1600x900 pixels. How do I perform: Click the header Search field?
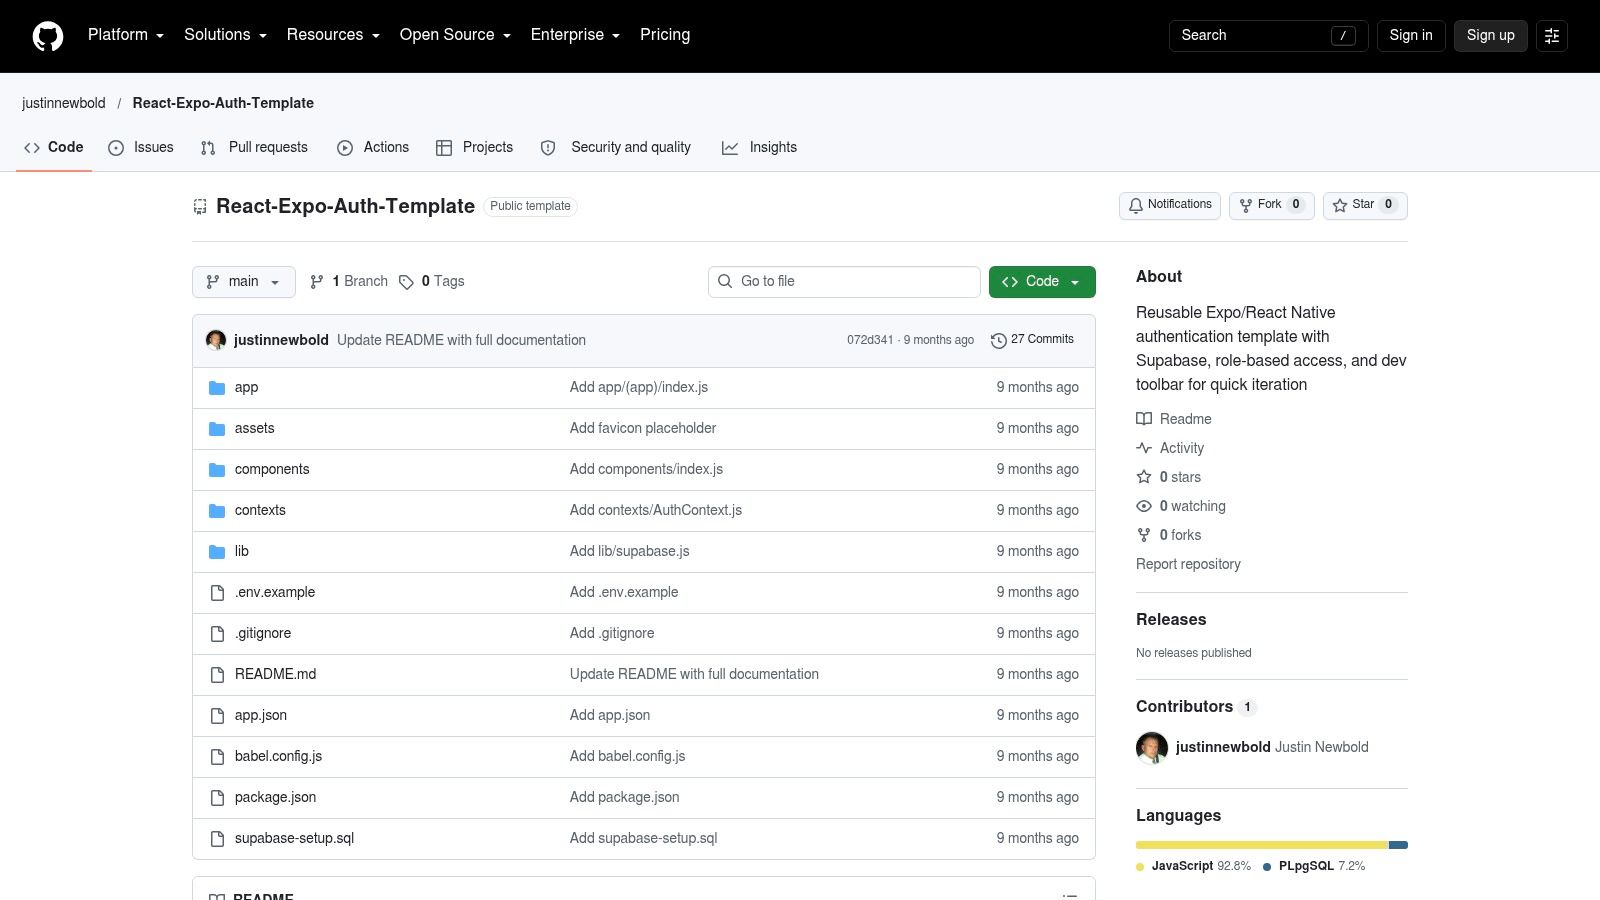[x=1268, y=36]
